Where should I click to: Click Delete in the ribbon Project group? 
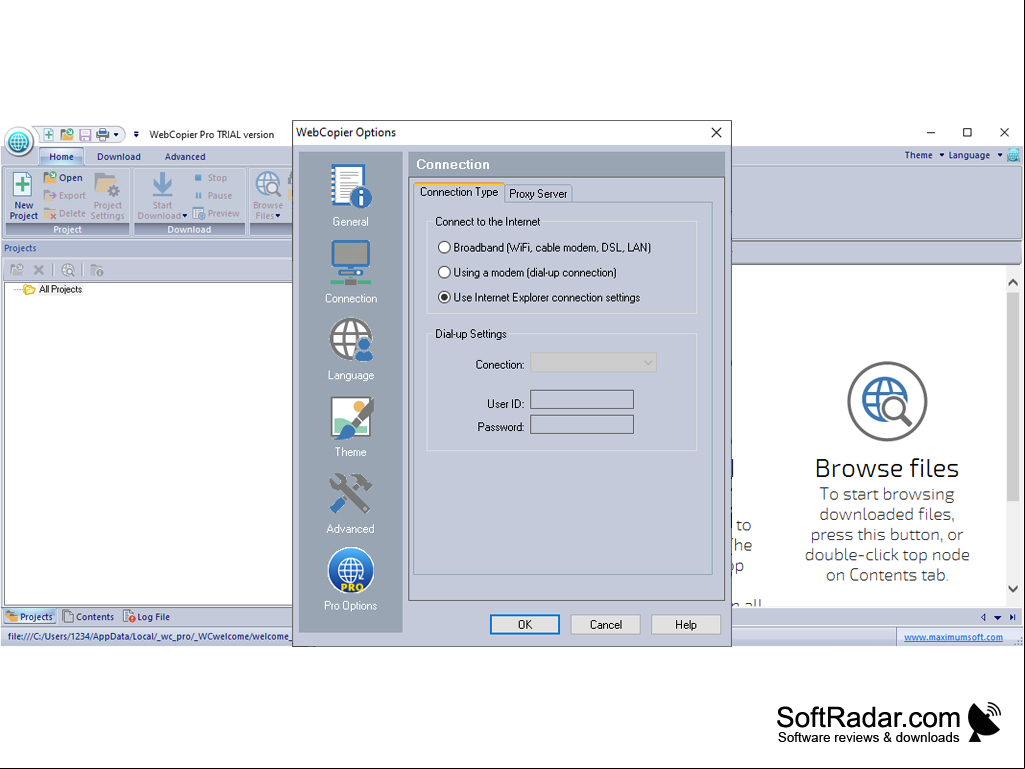click(x=65, y=213)
